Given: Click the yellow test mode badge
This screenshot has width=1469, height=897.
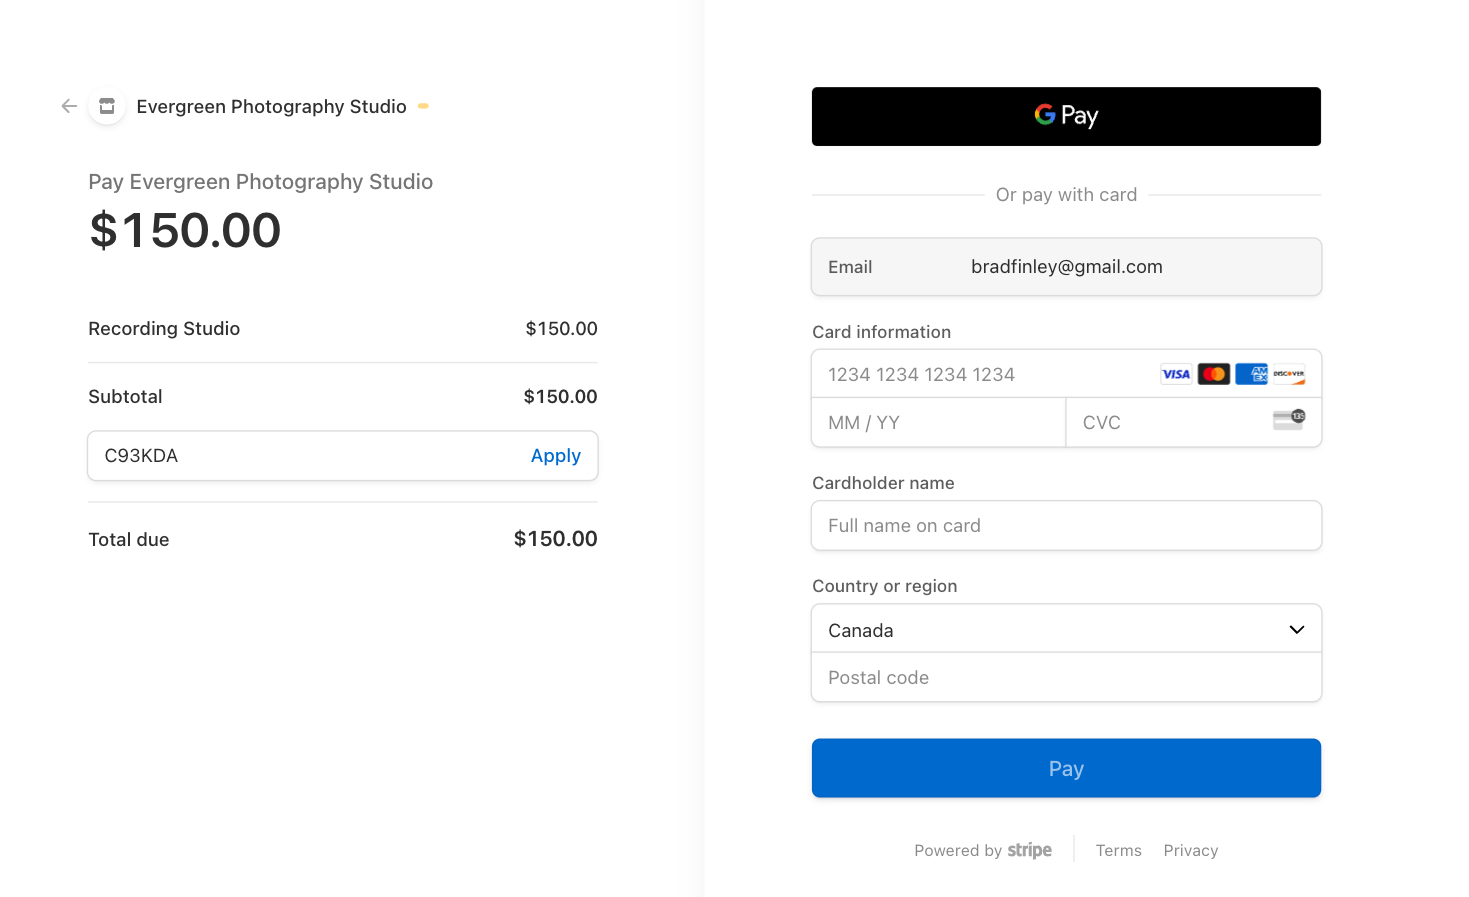Looking at the screenshot, I should click(x=423, y=106).
